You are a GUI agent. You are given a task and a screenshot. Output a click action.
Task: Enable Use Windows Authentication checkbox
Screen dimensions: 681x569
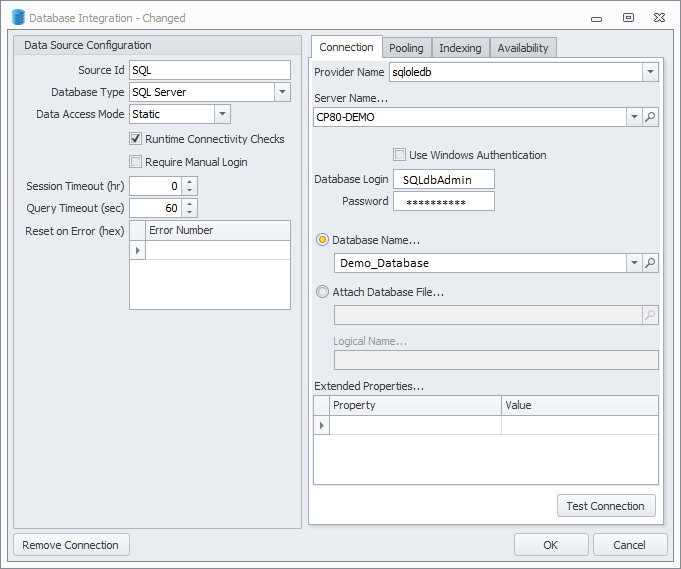[399, 155]
